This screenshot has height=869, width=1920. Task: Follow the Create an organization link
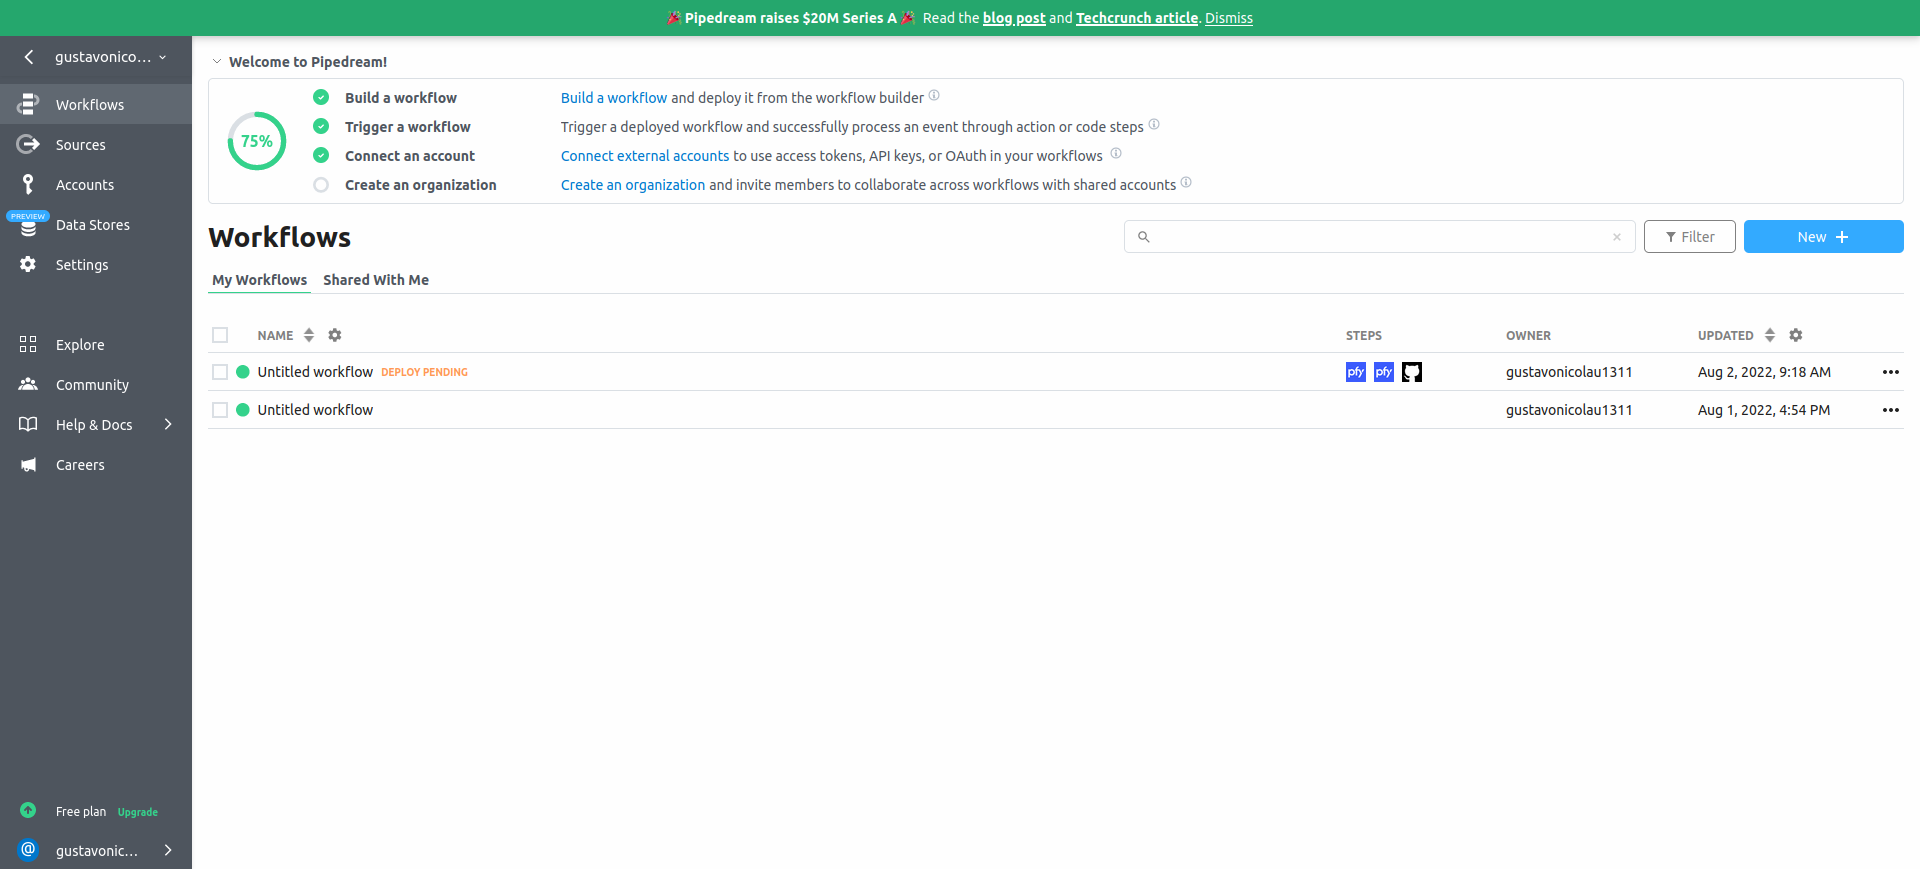(633, 185)
